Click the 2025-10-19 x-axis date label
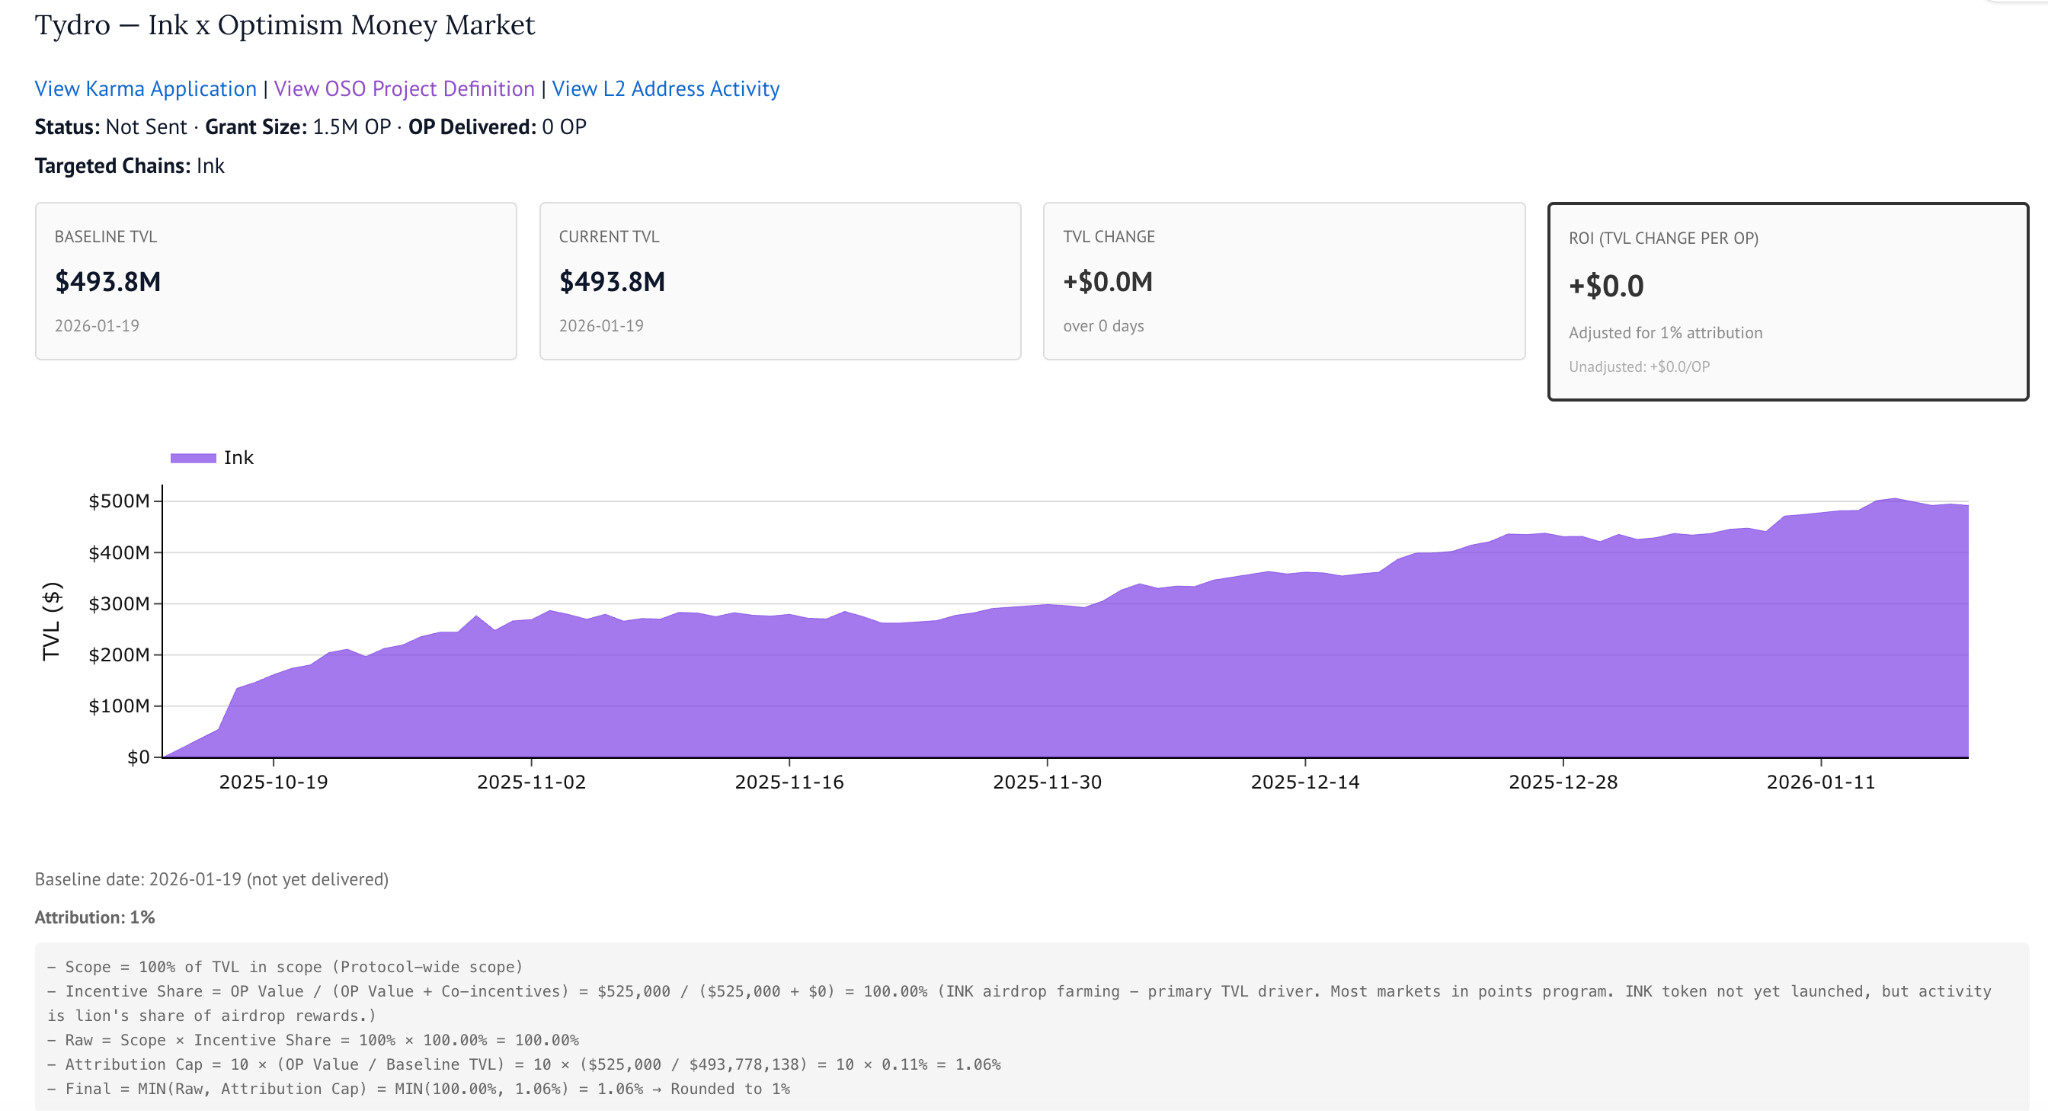Screen dimensions: 2048x1111 click(273, 782)
